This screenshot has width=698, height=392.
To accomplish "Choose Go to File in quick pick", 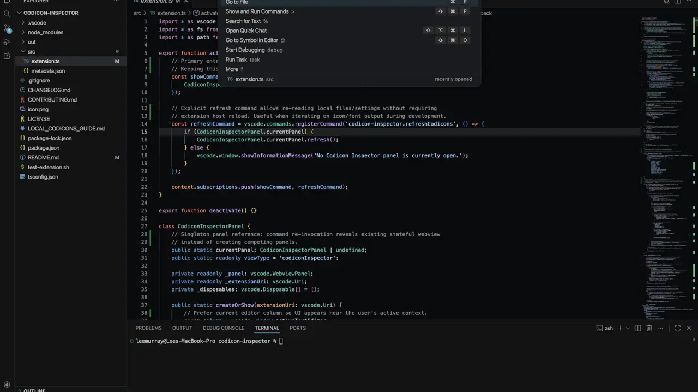I will point(349,3).
